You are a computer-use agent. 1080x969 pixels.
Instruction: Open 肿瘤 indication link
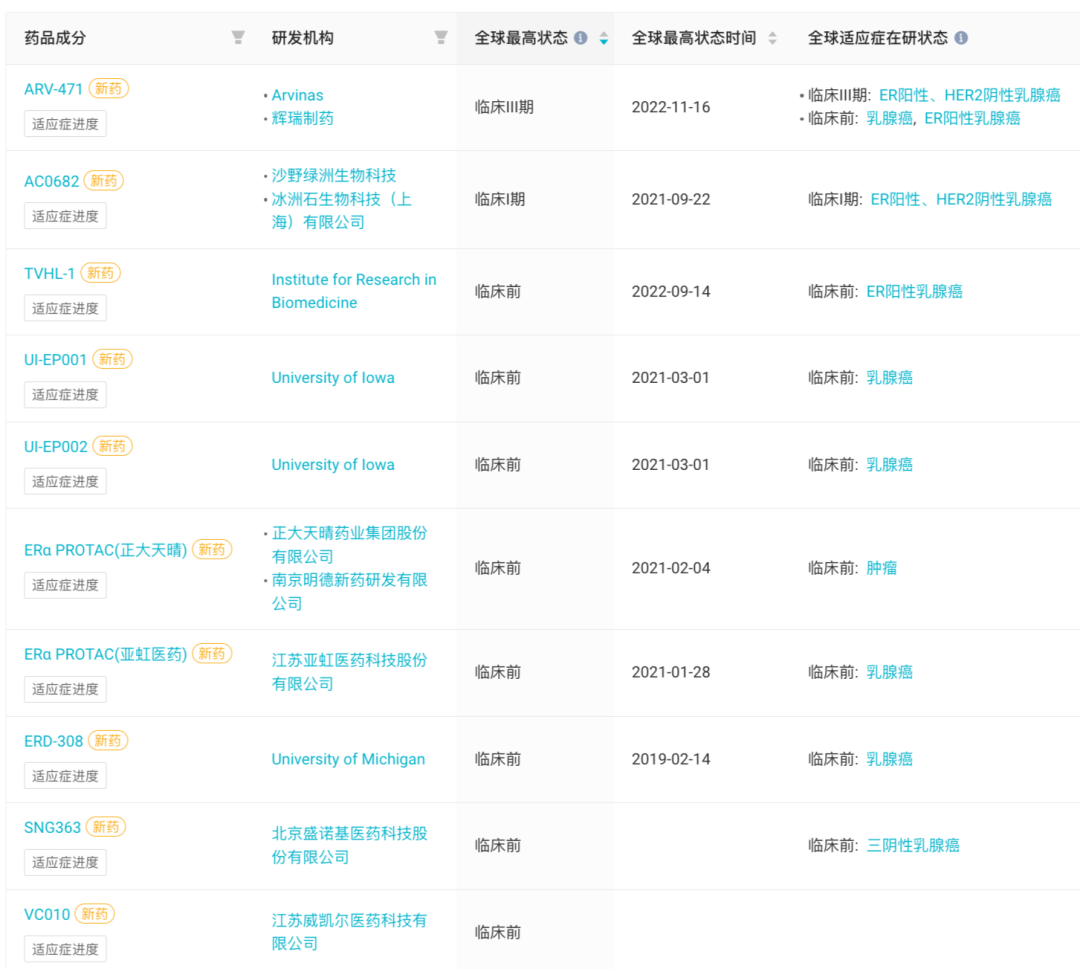(882, 568)
